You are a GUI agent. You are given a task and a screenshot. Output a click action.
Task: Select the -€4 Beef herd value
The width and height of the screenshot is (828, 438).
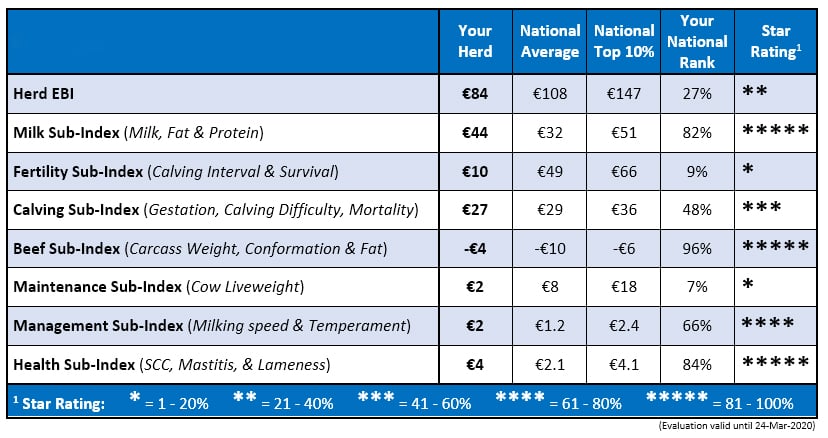(x=475, y=247)
